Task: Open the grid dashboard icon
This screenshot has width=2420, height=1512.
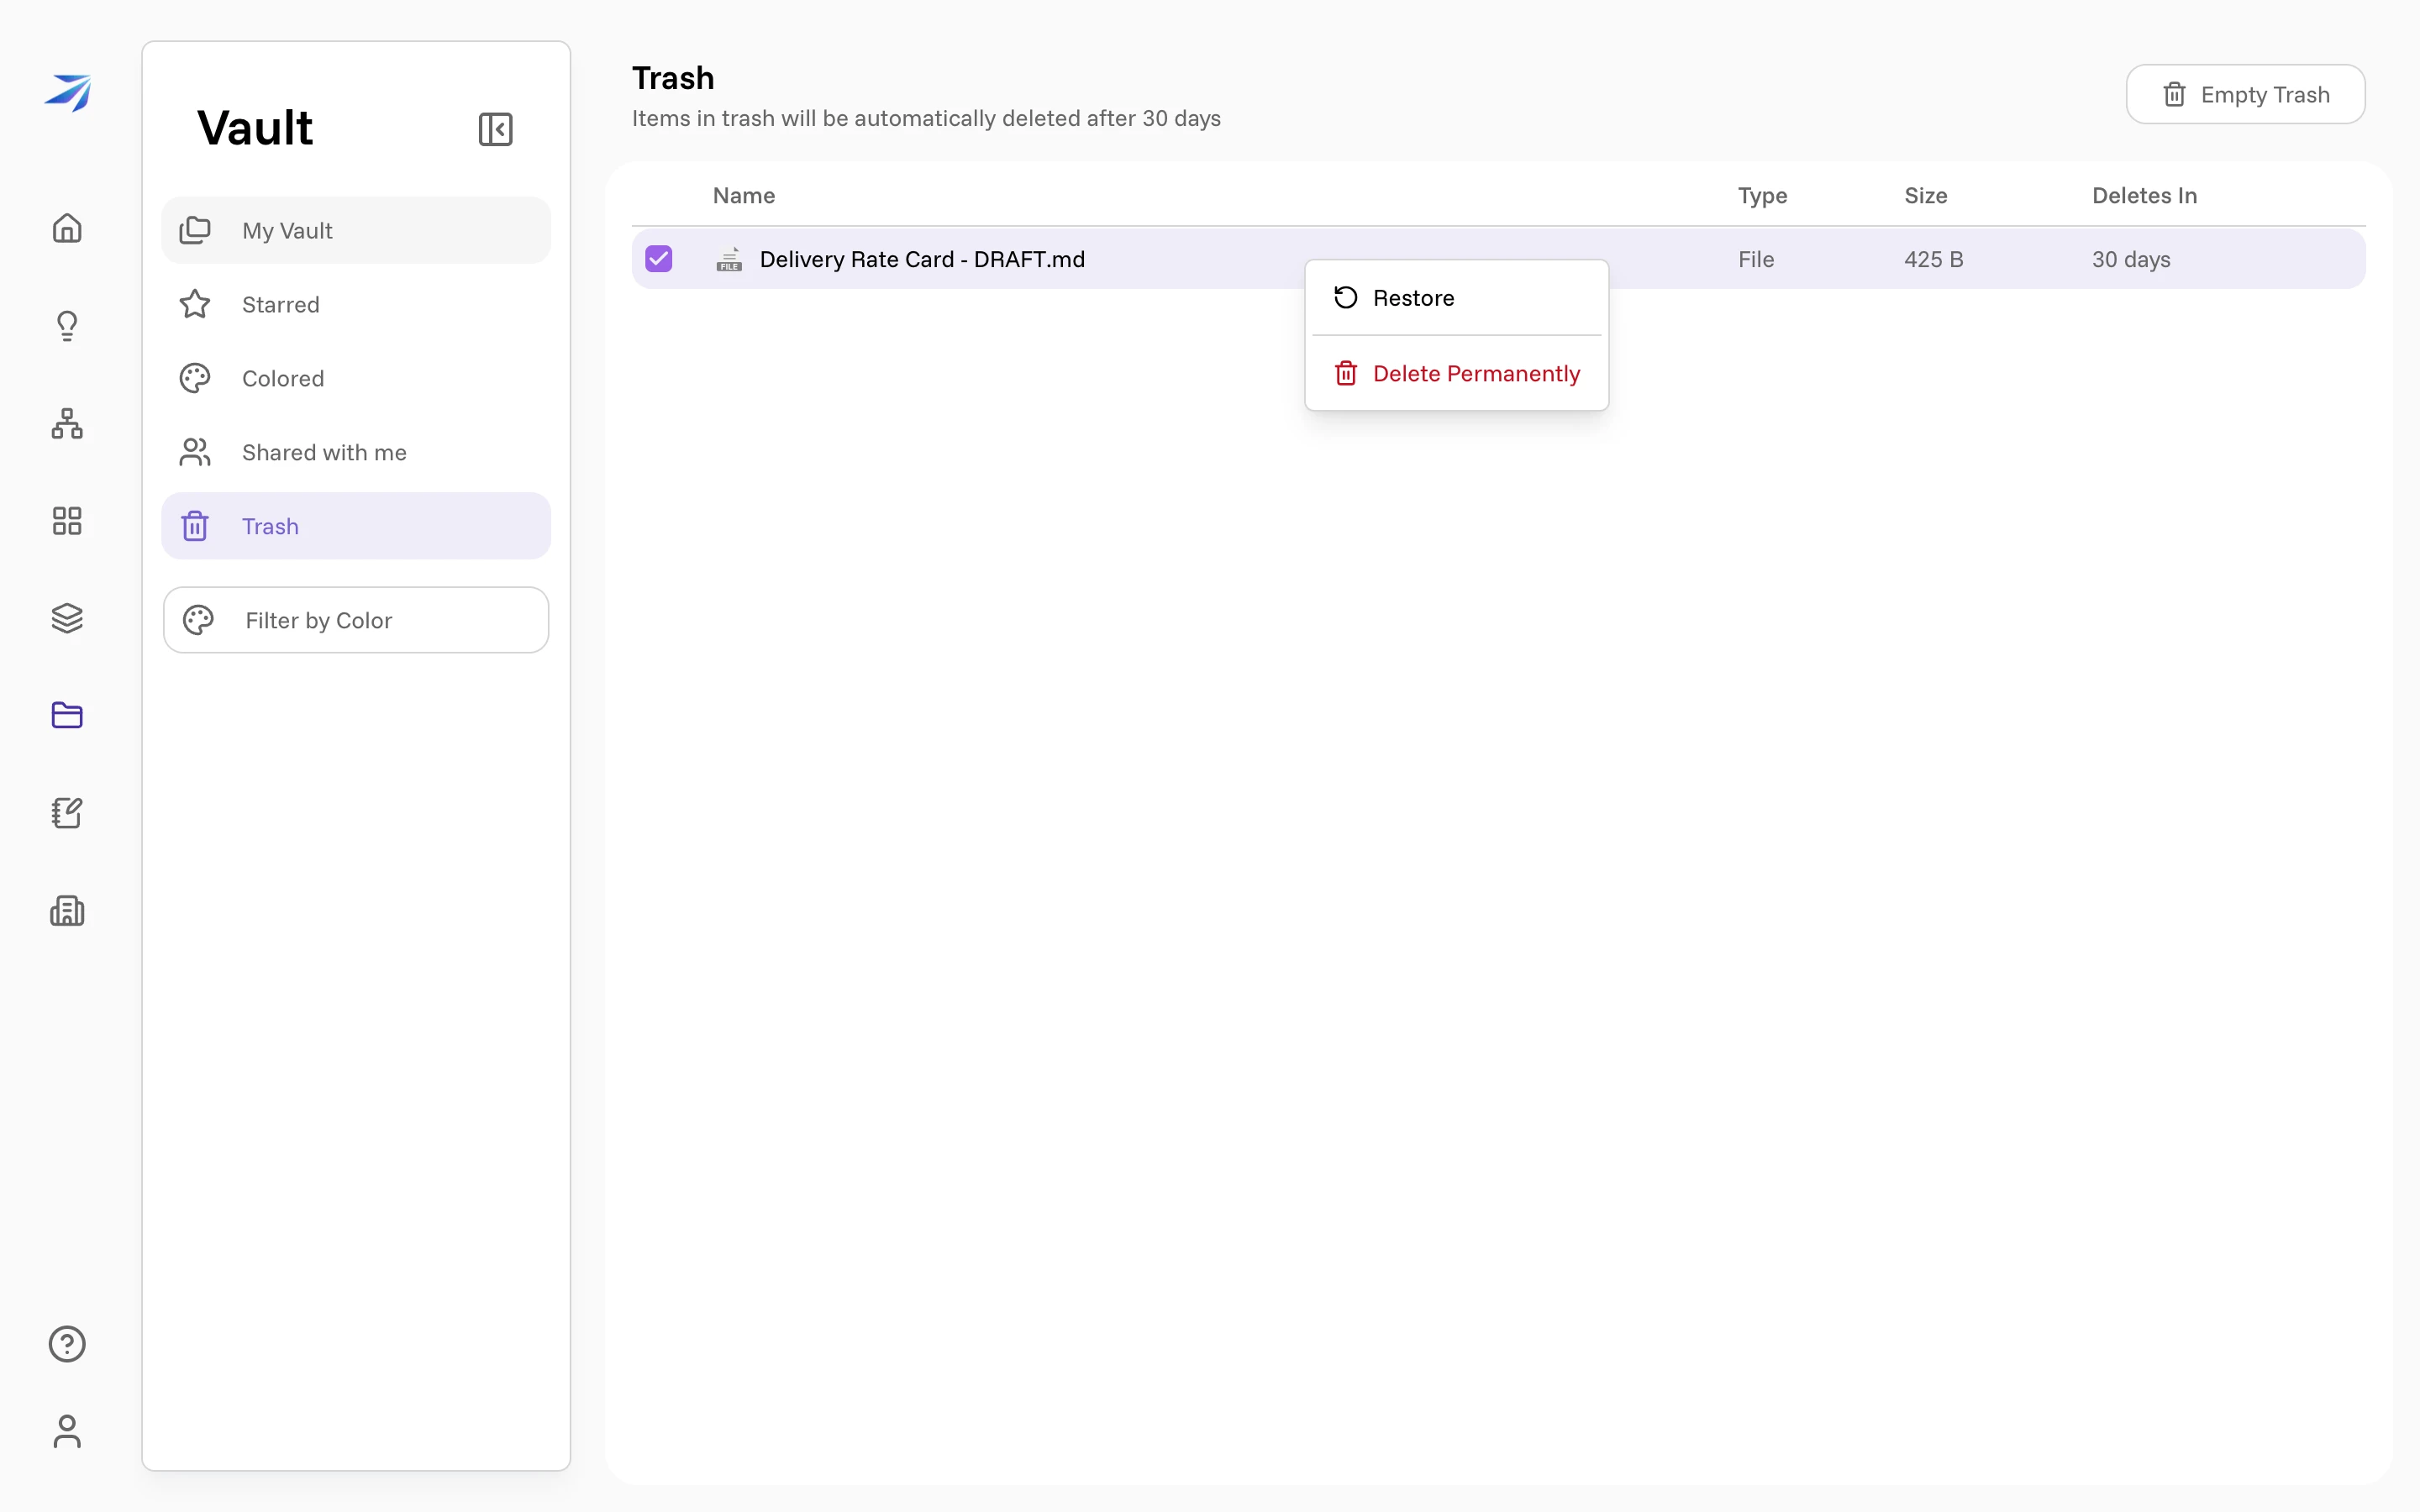Action: (67, 521)
